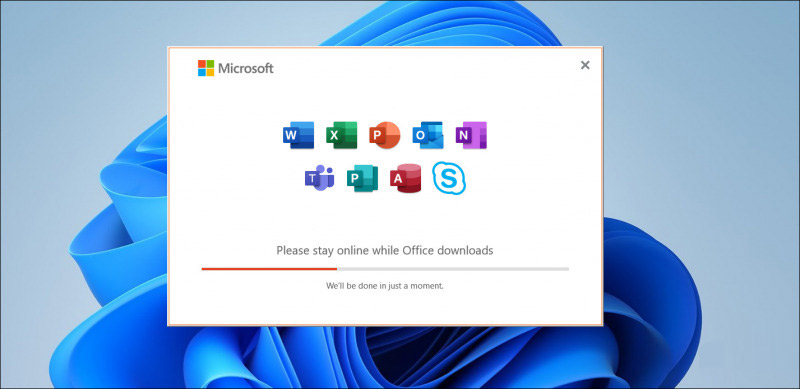
Task: Click the Publisher icon
Action: [362, 179]
